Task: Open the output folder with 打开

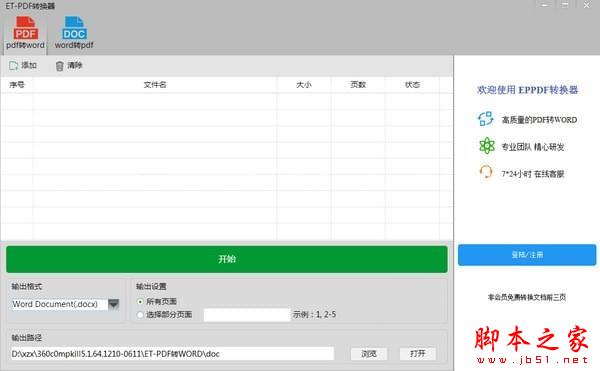Action: [417, 354]
